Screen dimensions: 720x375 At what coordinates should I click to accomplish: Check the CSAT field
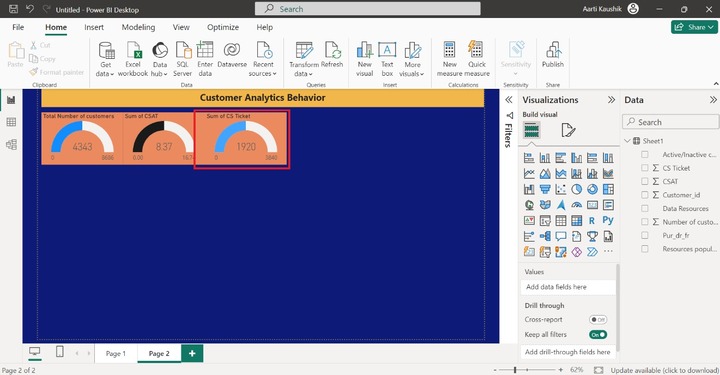tap(645, 181)
